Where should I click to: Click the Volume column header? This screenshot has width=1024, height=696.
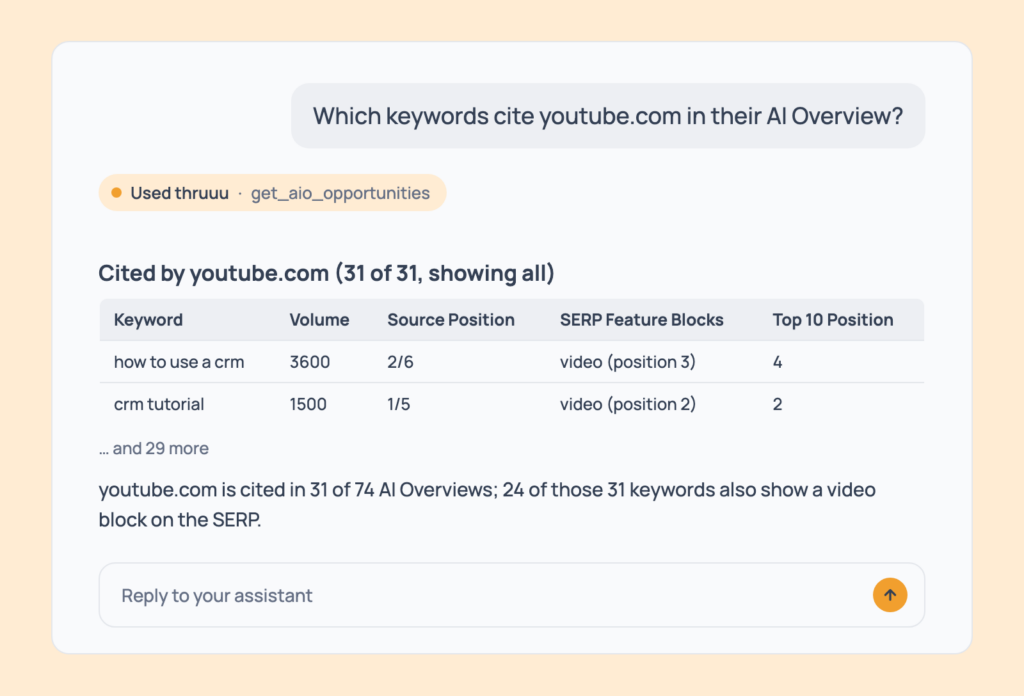[x=319, y=320]
